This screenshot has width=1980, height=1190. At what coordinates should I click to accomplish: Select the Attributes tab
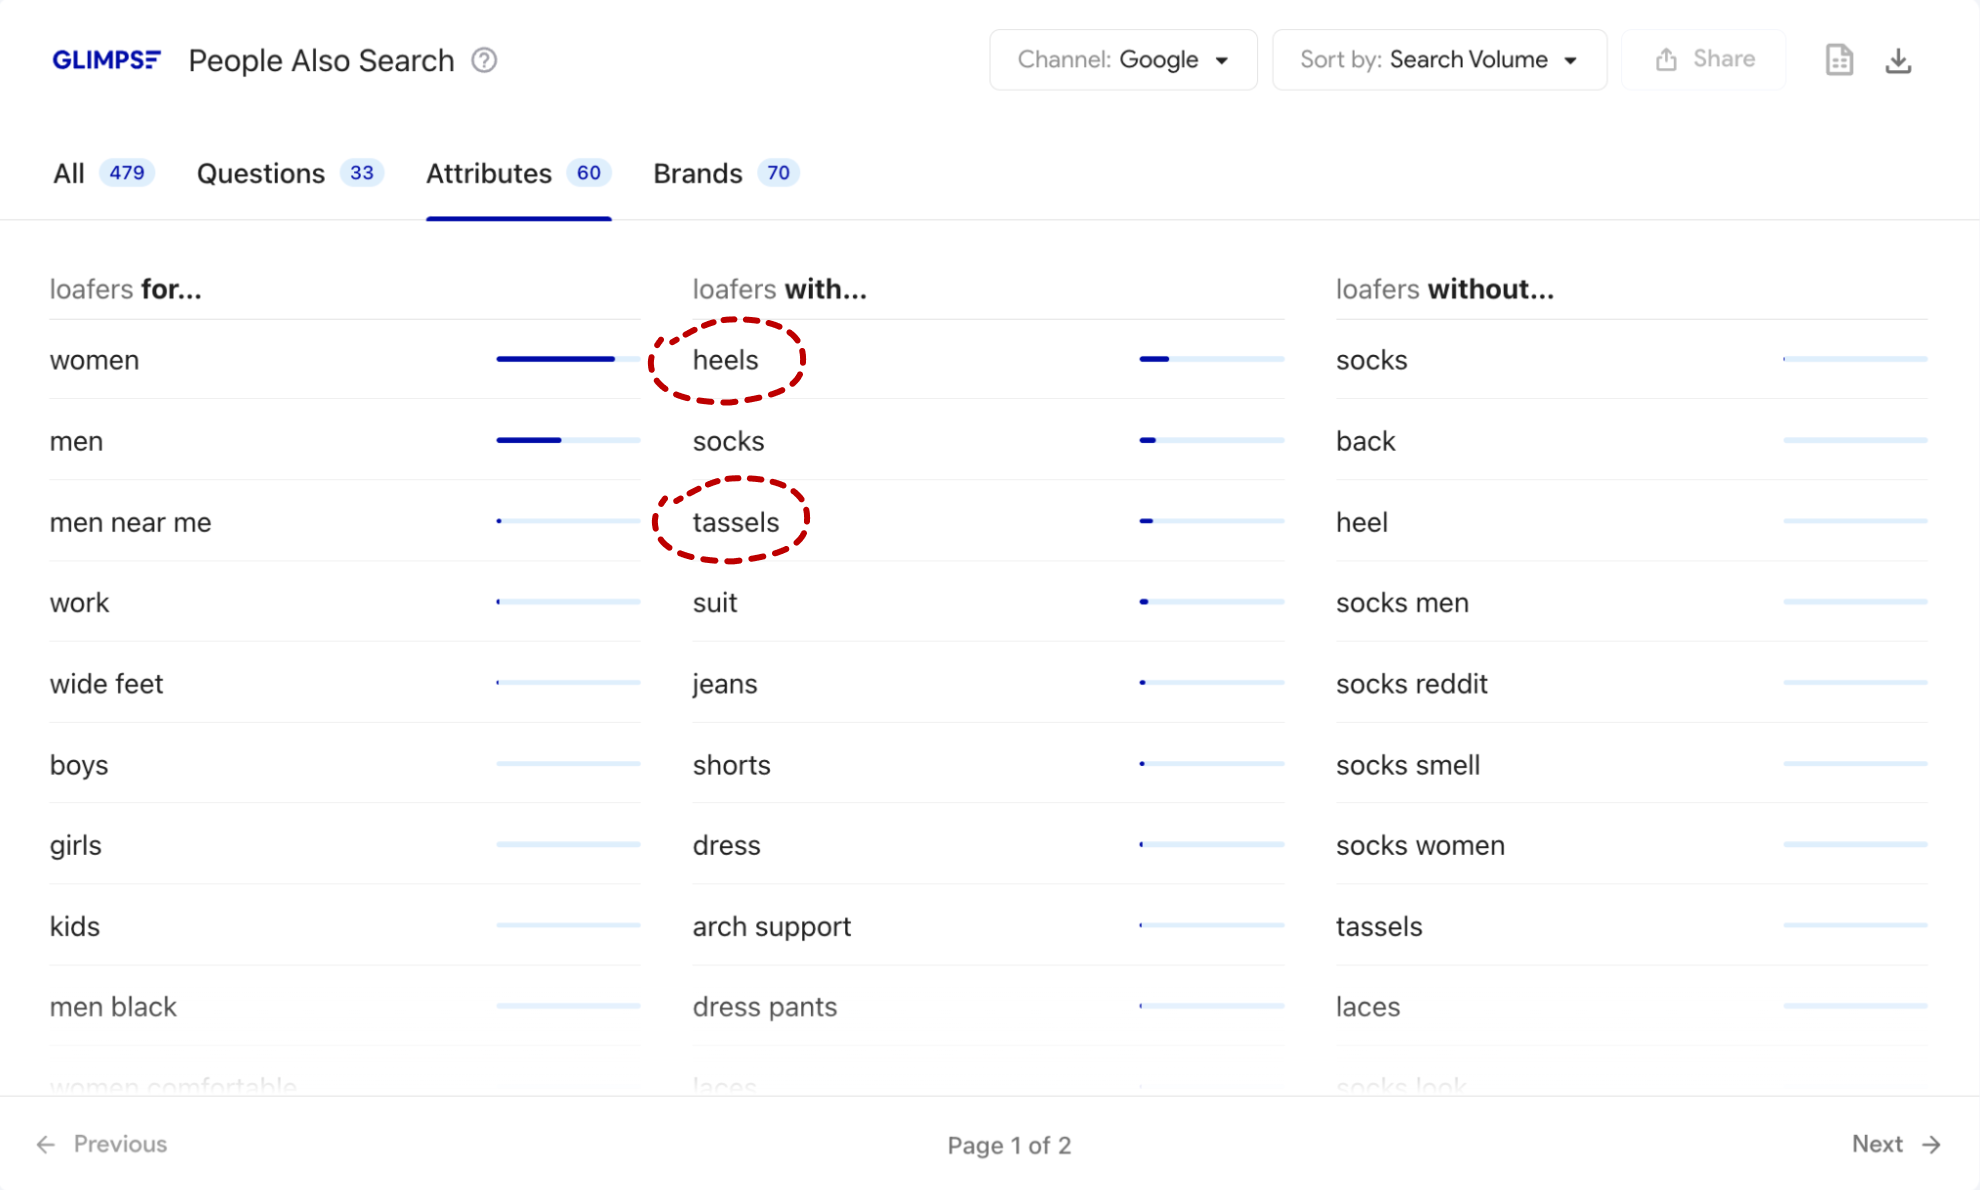tap(518, 173)
